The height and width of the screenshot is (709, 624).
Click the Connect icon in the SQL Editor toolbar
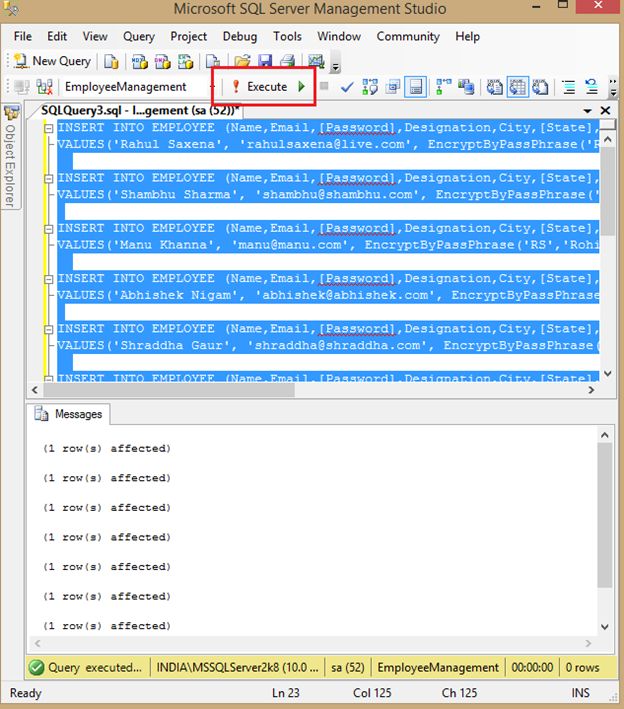coord(22,86)
